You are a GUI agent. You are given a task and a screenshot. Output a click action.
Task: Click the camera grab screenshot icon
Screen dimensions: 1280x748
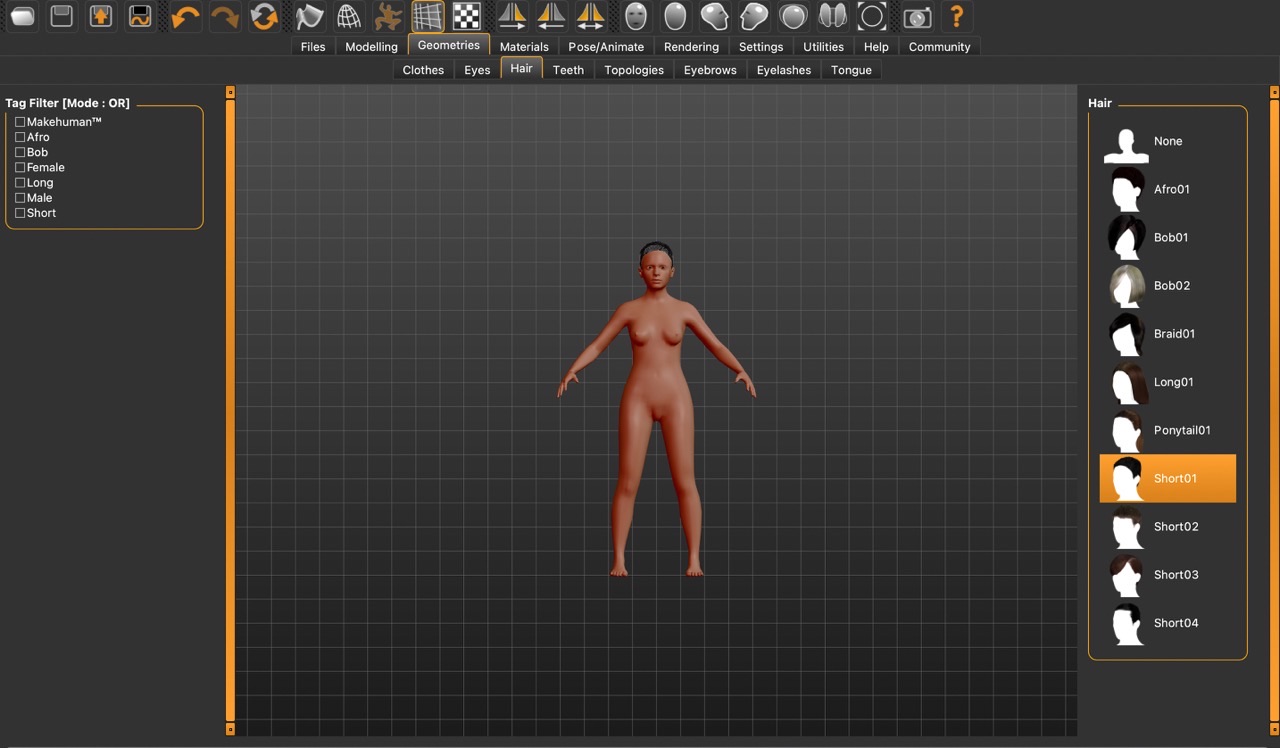click(917, 17)
